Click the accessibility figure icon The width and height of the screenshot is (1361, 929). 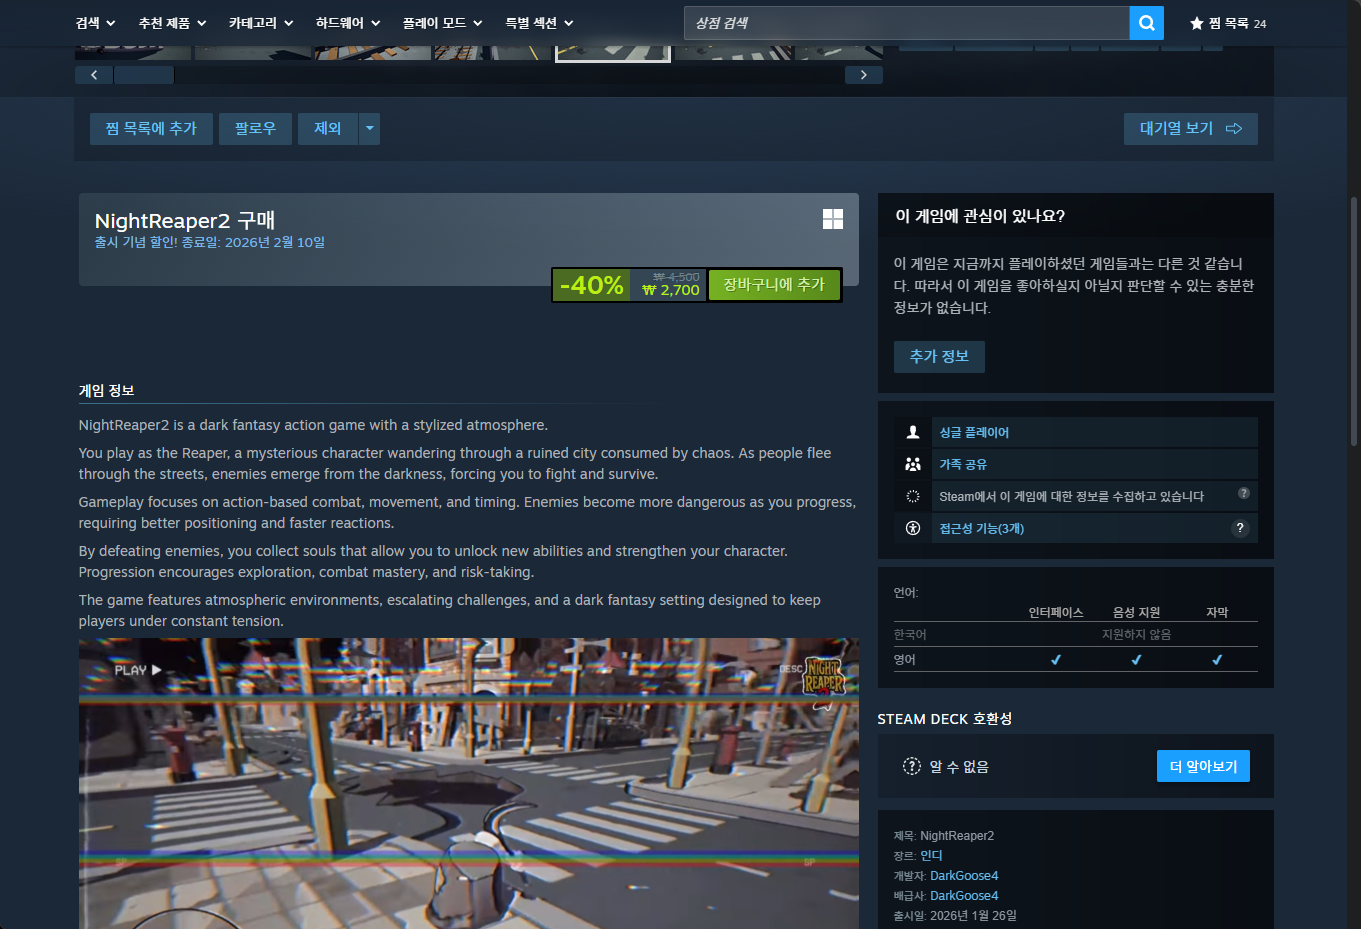point(913,528)
